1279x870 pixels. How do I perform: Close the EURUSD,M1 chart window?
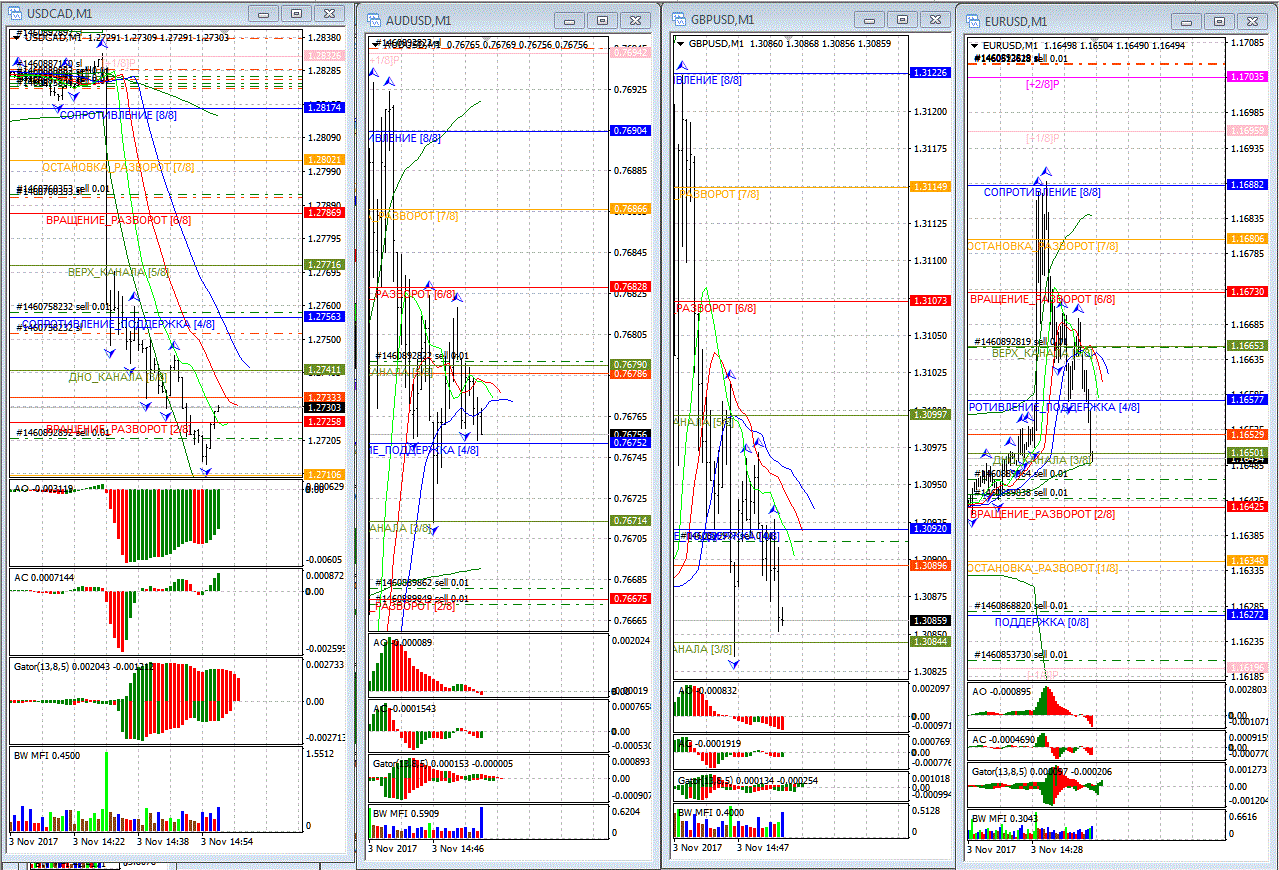[x=1252, y=21]
